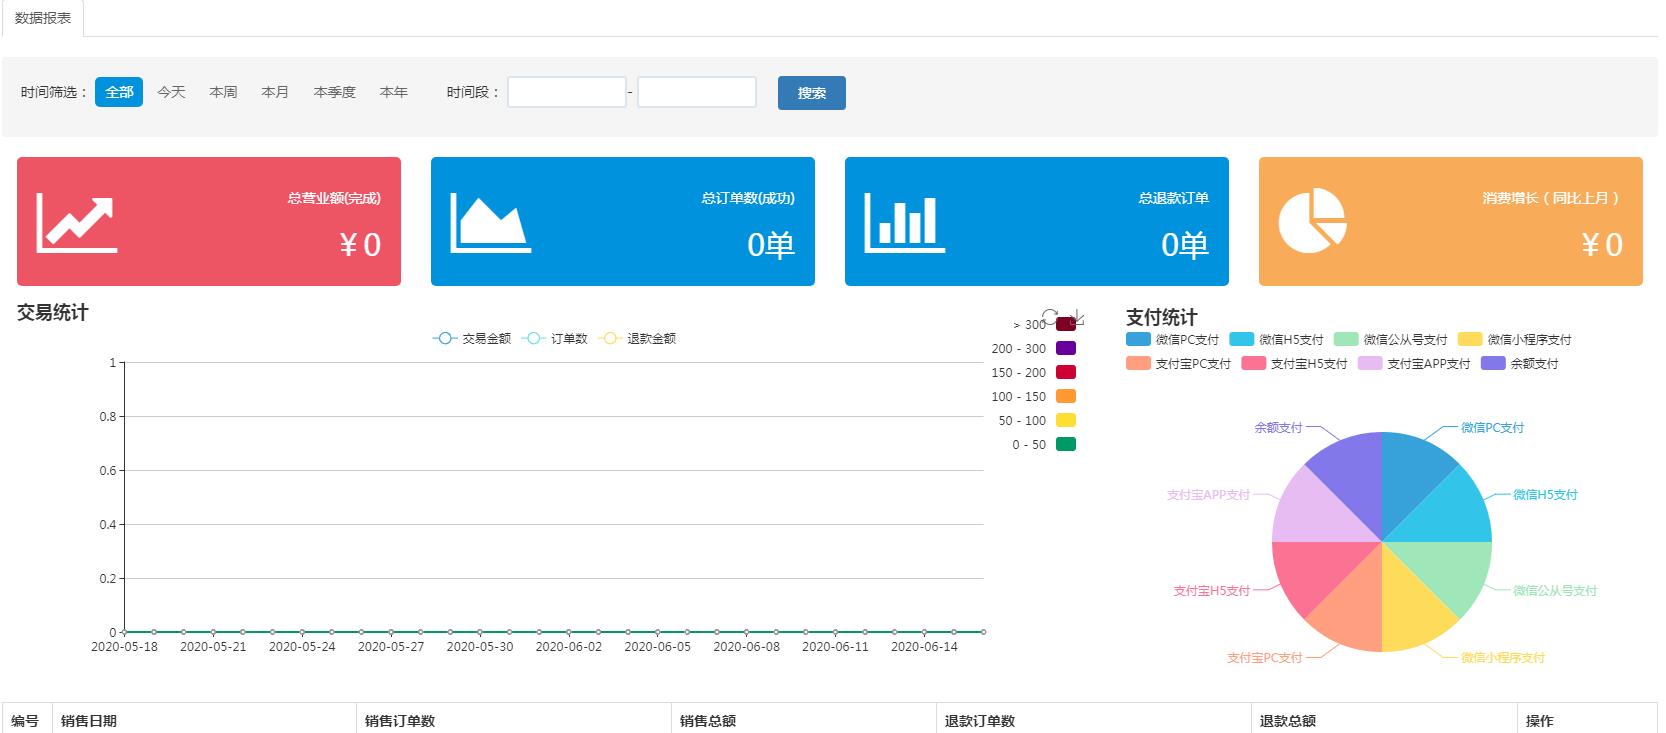Toggle 余额支付 legend item

pos(1519,364)
